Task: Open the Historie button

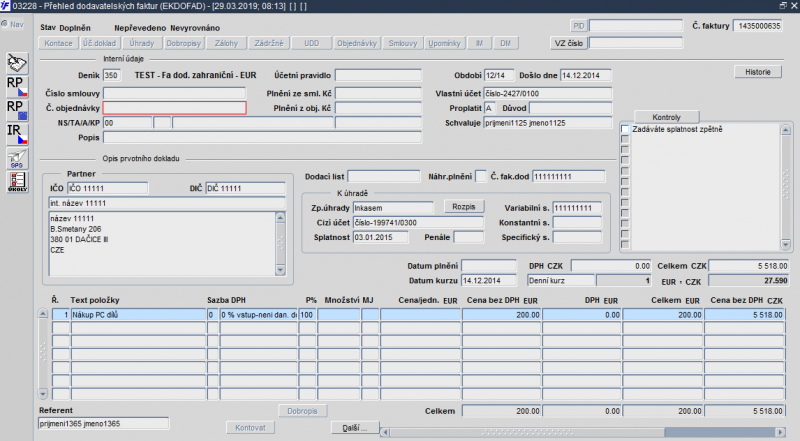Action: (x=758, y=72)
